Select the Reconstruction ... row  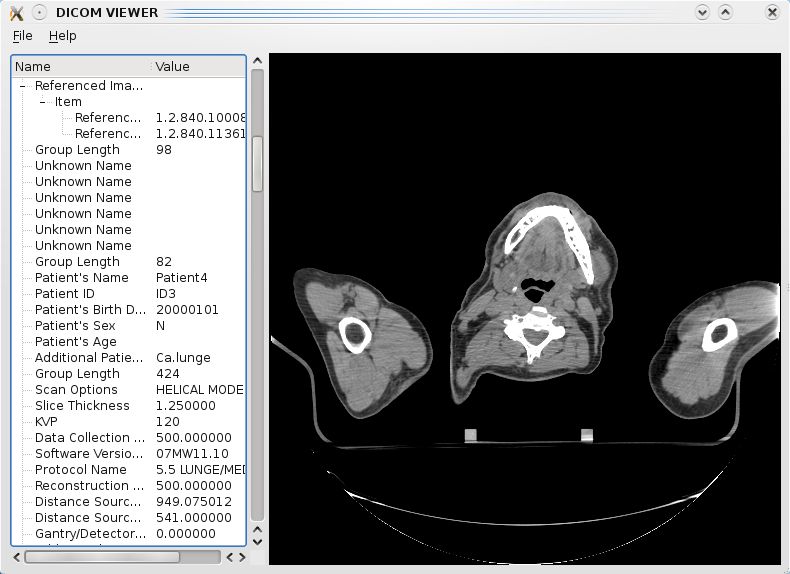coord(128,486)
